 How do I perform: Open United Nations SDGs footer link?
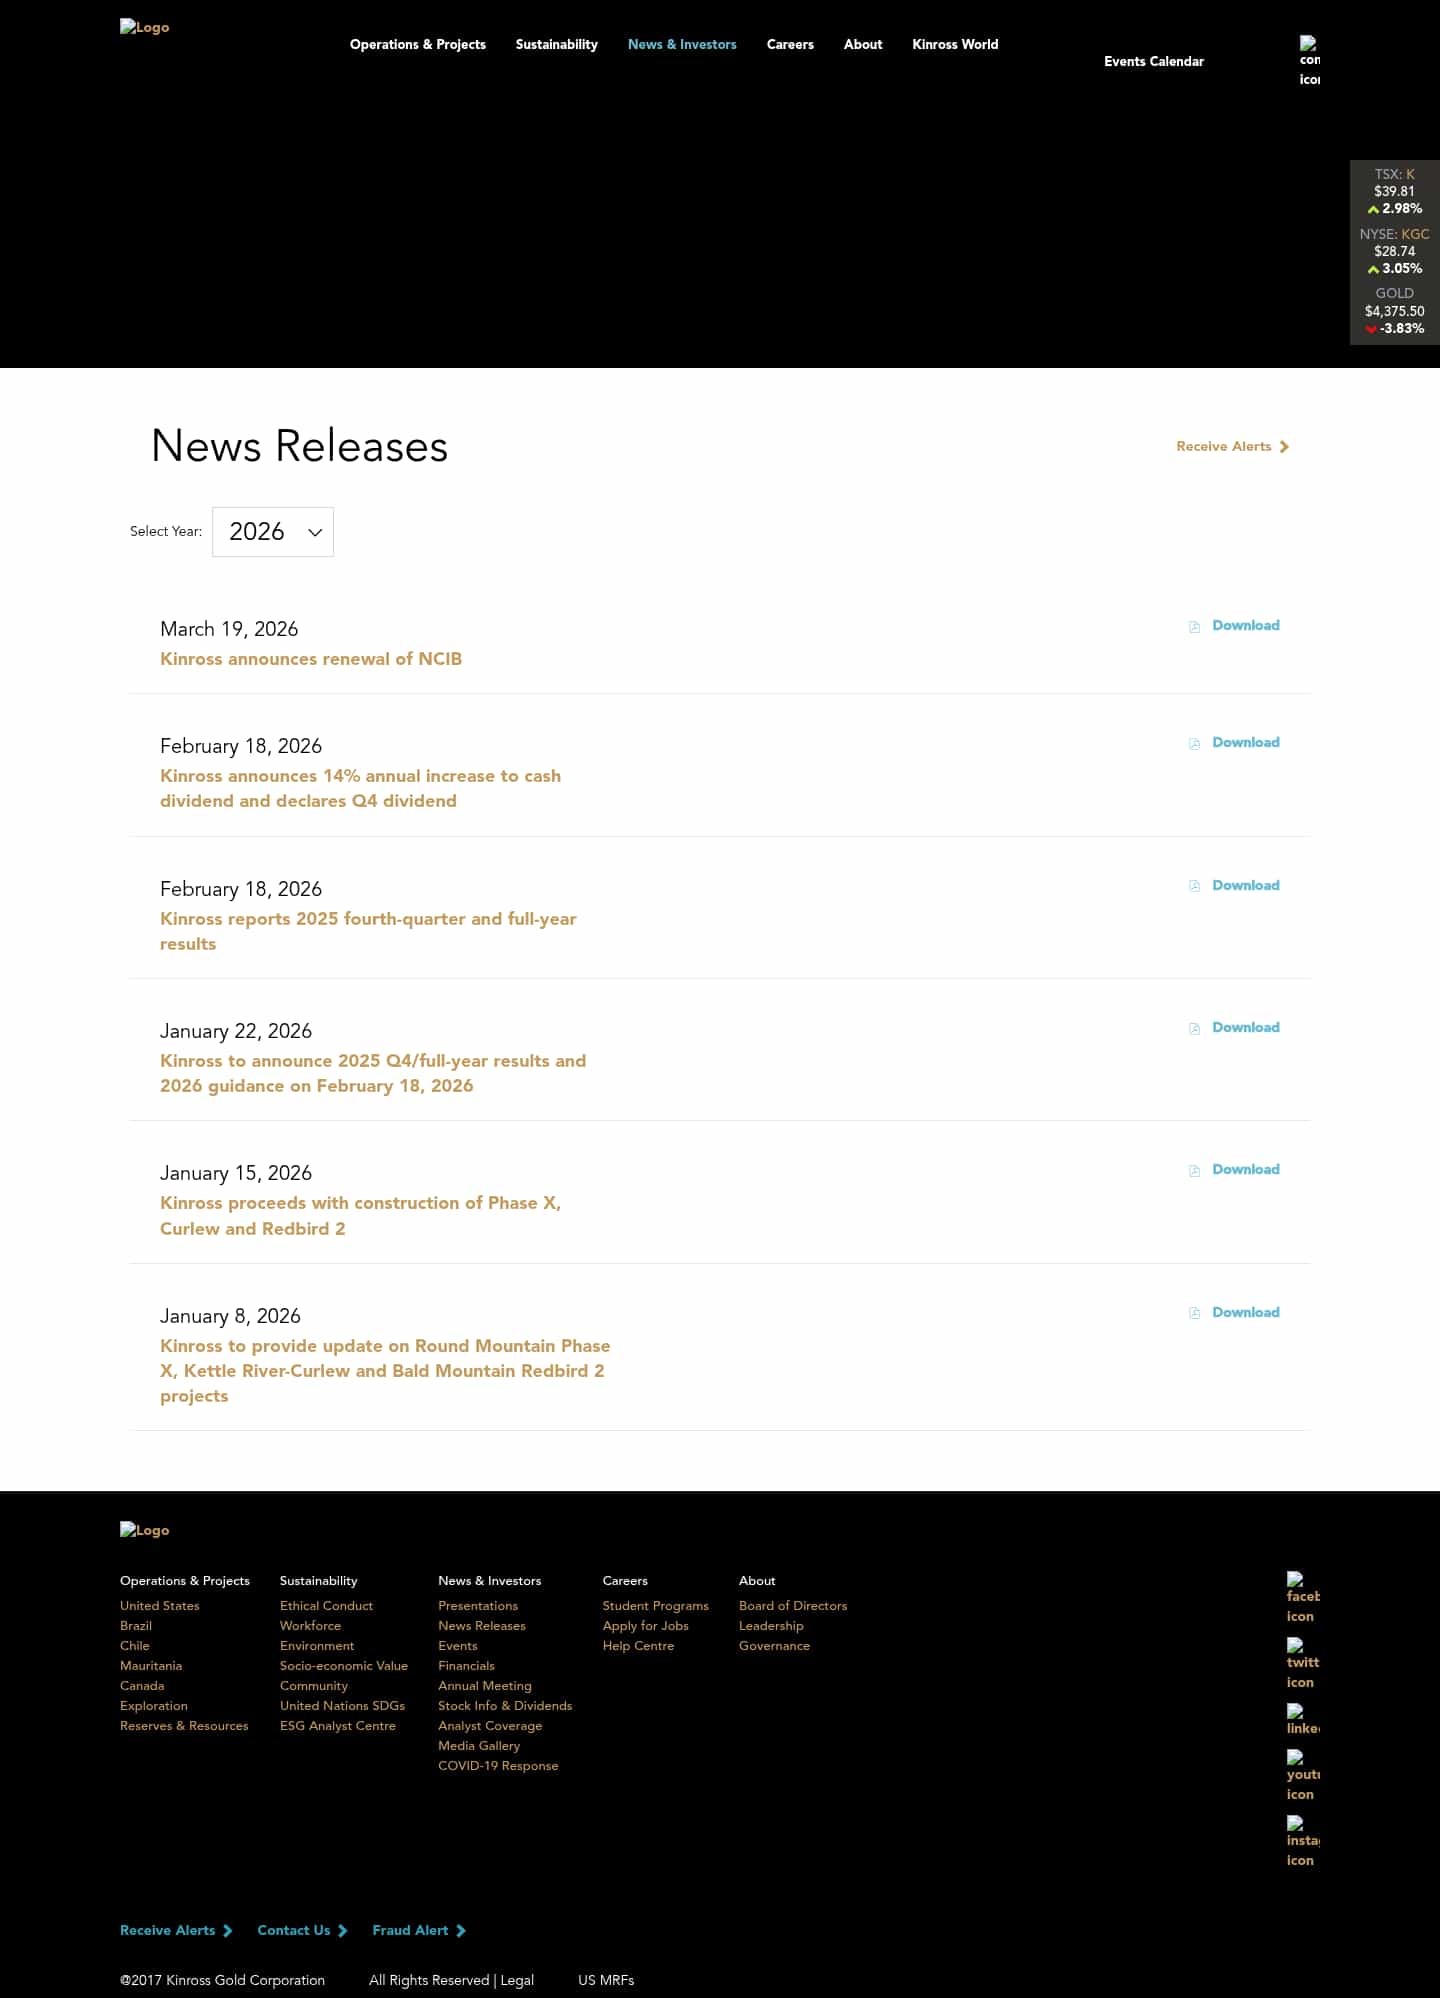point(342,1705)
